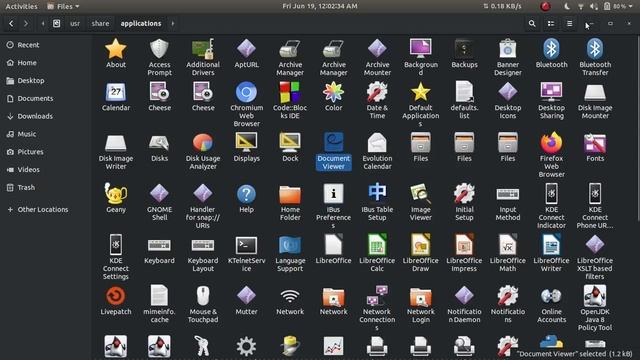This screenshot has height=360, width=640.
Task: Open the hamburger menu in the toolbar
Action: click(x=569, y=24)
